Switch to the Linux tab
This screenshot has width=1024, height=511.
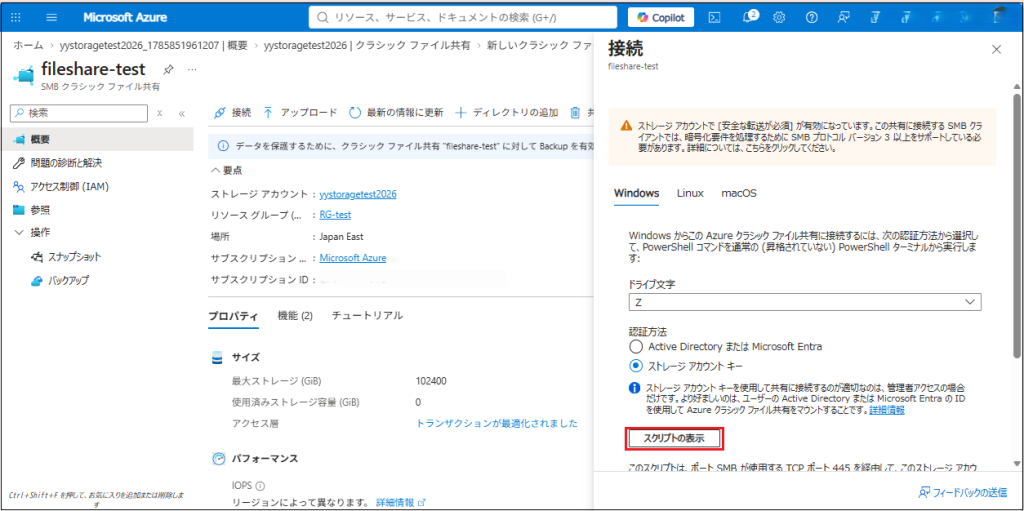pos(690,193)
